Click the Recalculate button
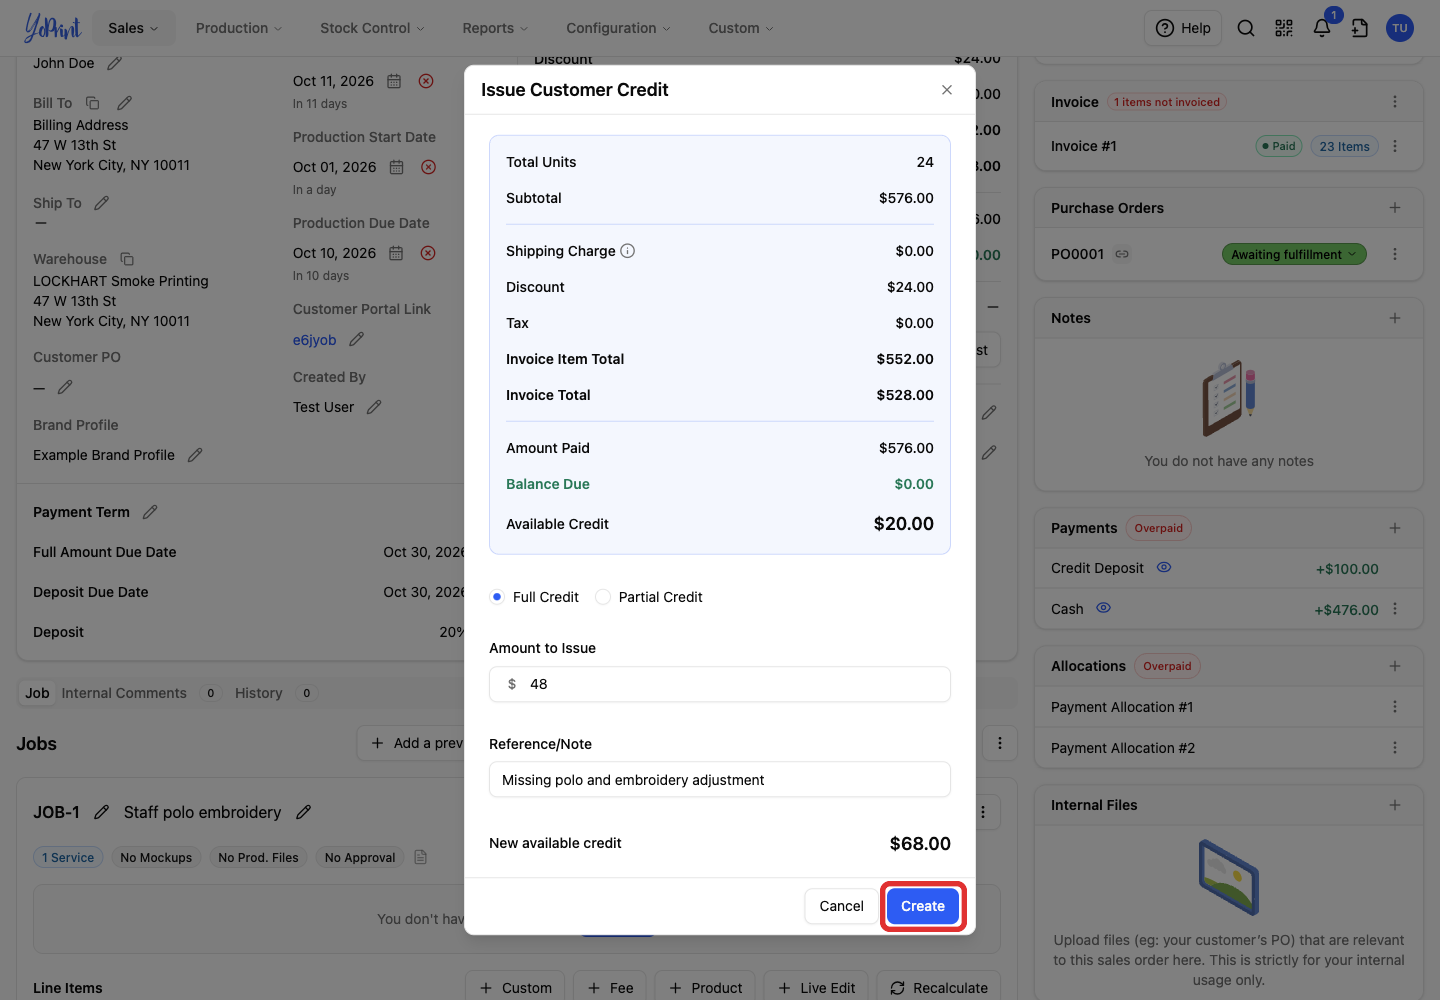 point(939,988)
